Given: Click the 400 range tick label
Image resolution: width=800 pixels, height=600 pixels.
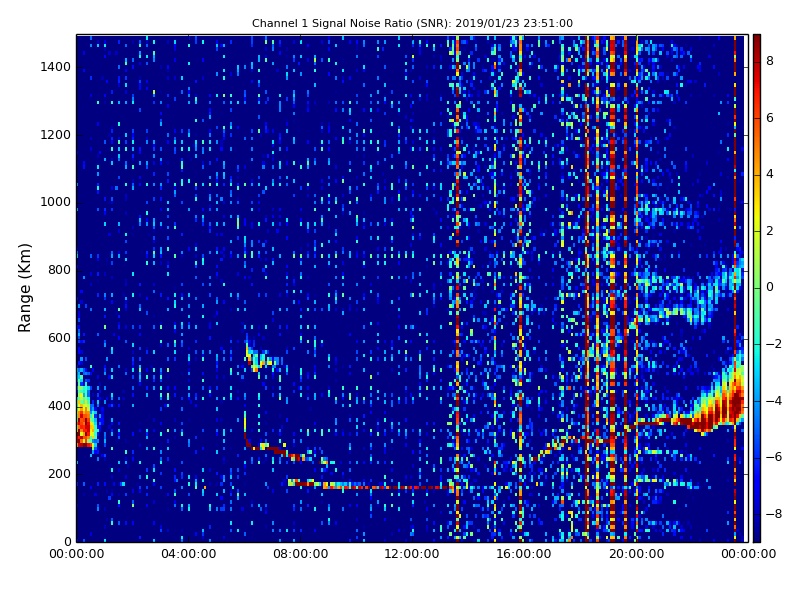Looking at the screenshot, I should pos(59,406).
